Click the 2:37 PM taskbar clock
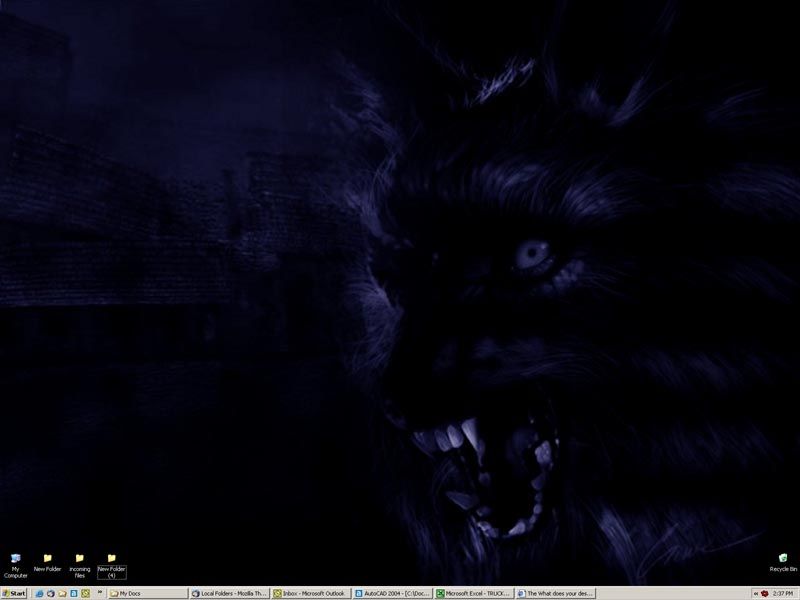The height and width of the screenshot is (600, 800). [782, 593]
